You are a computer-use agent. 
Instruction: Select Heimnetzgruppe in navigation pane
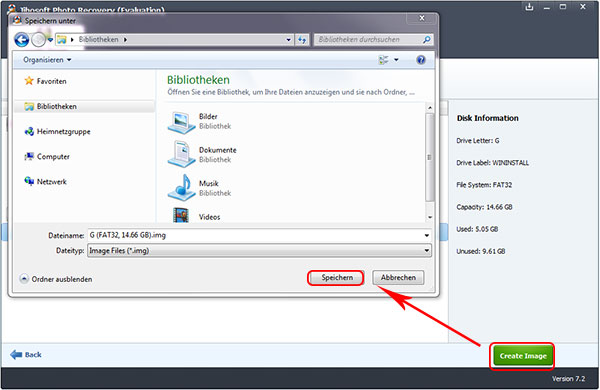click(57, 132)
